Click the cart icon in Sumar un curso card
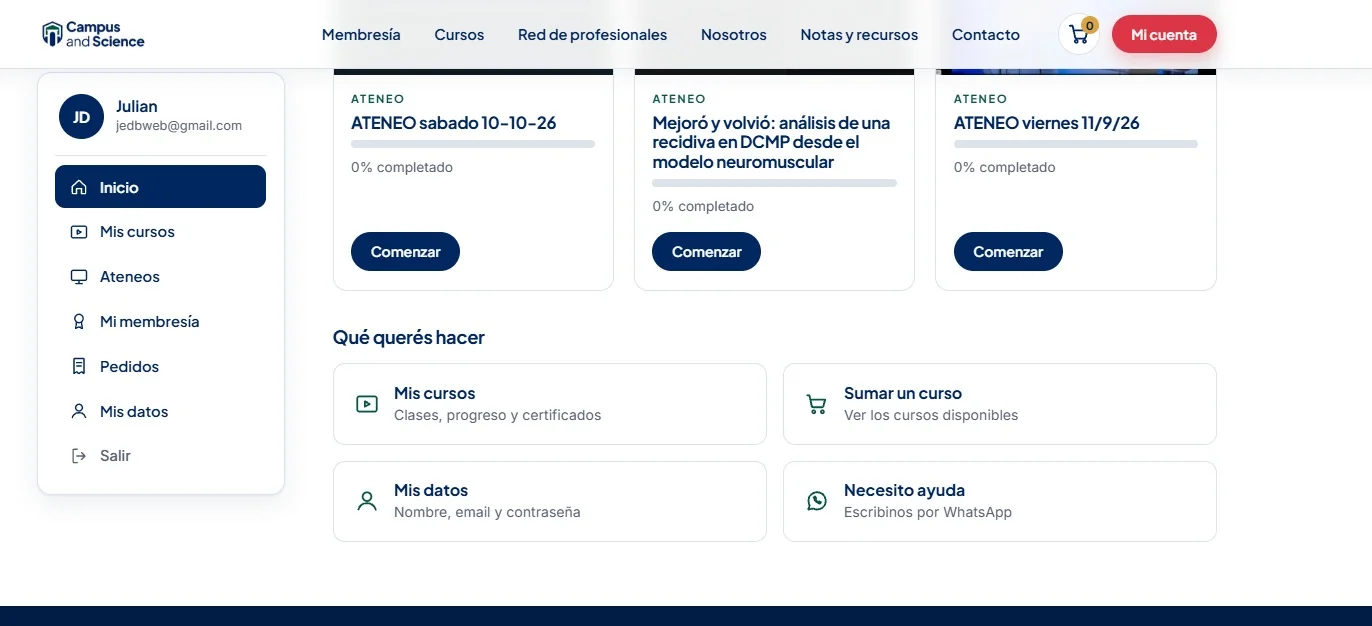This screenshot has width=1372, height=626. pos(817,404)
